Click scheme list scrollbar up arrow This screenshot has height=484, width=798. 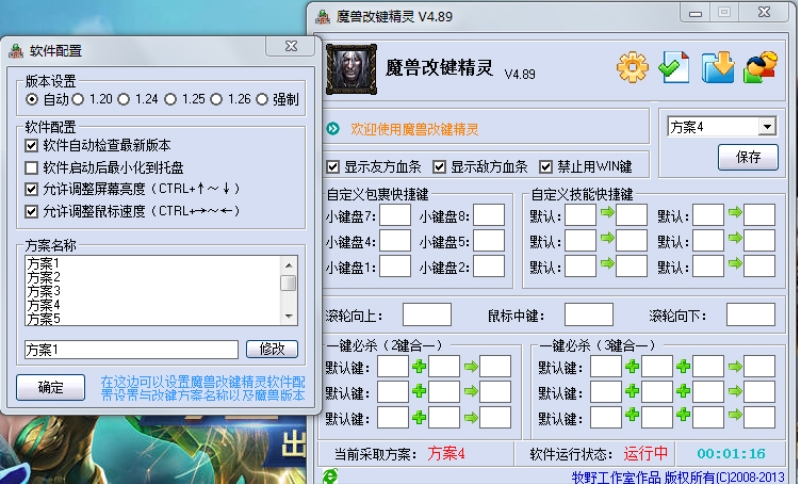pos(289,265)
